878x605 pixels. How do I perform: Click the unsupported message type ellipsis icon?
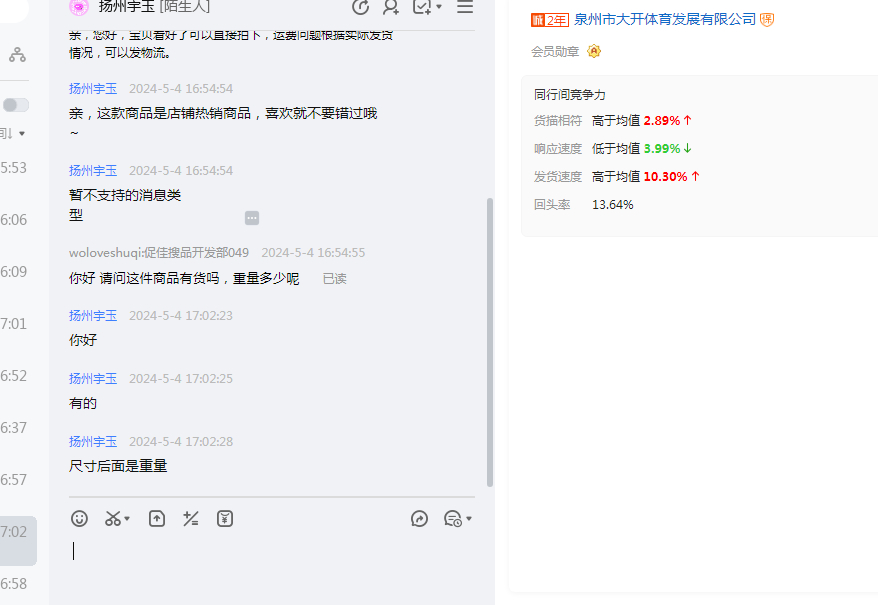coord(252,218)
